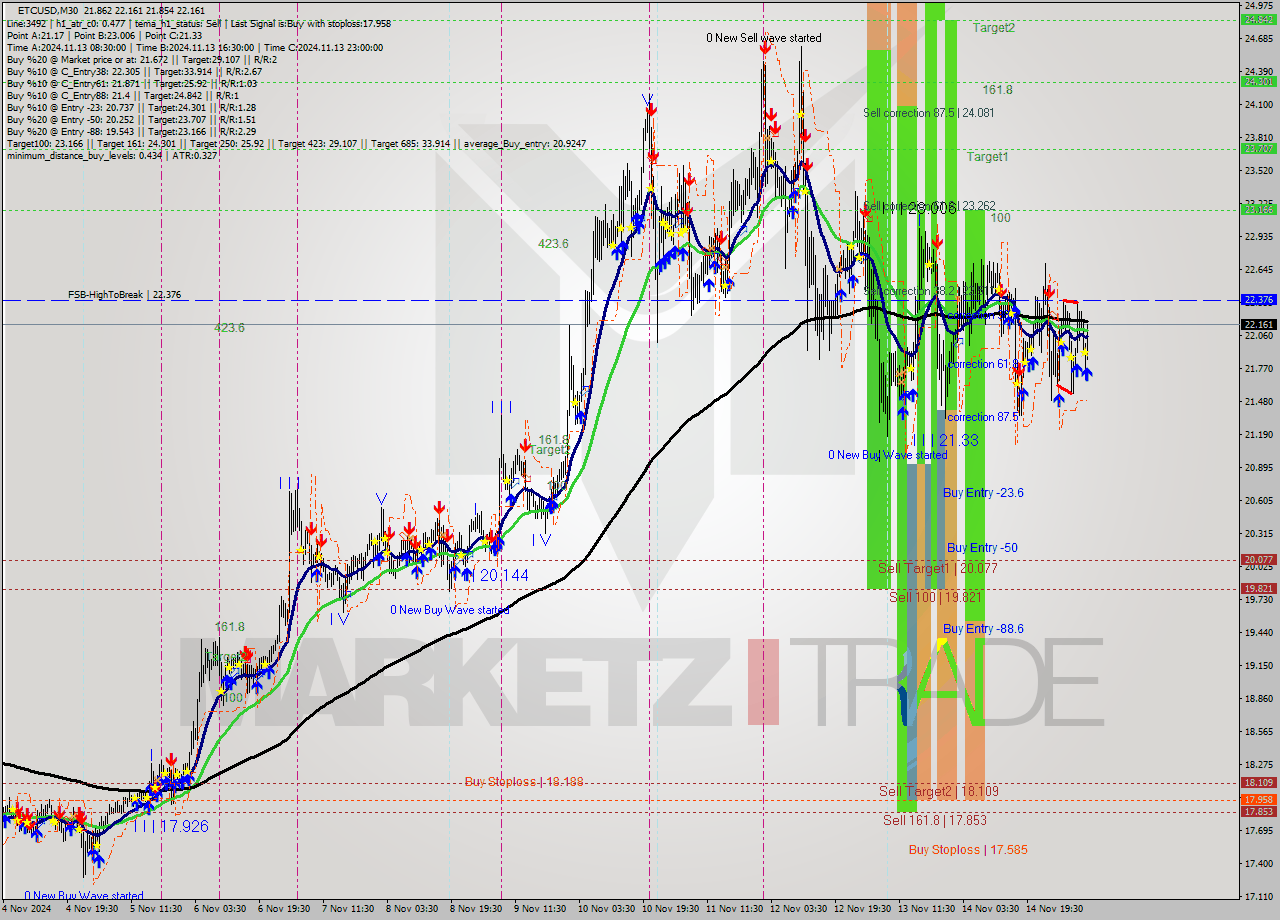Click the 20.605 price scale value
The width and height of the screenshot is (1280, 920).
pos(1258,501)
